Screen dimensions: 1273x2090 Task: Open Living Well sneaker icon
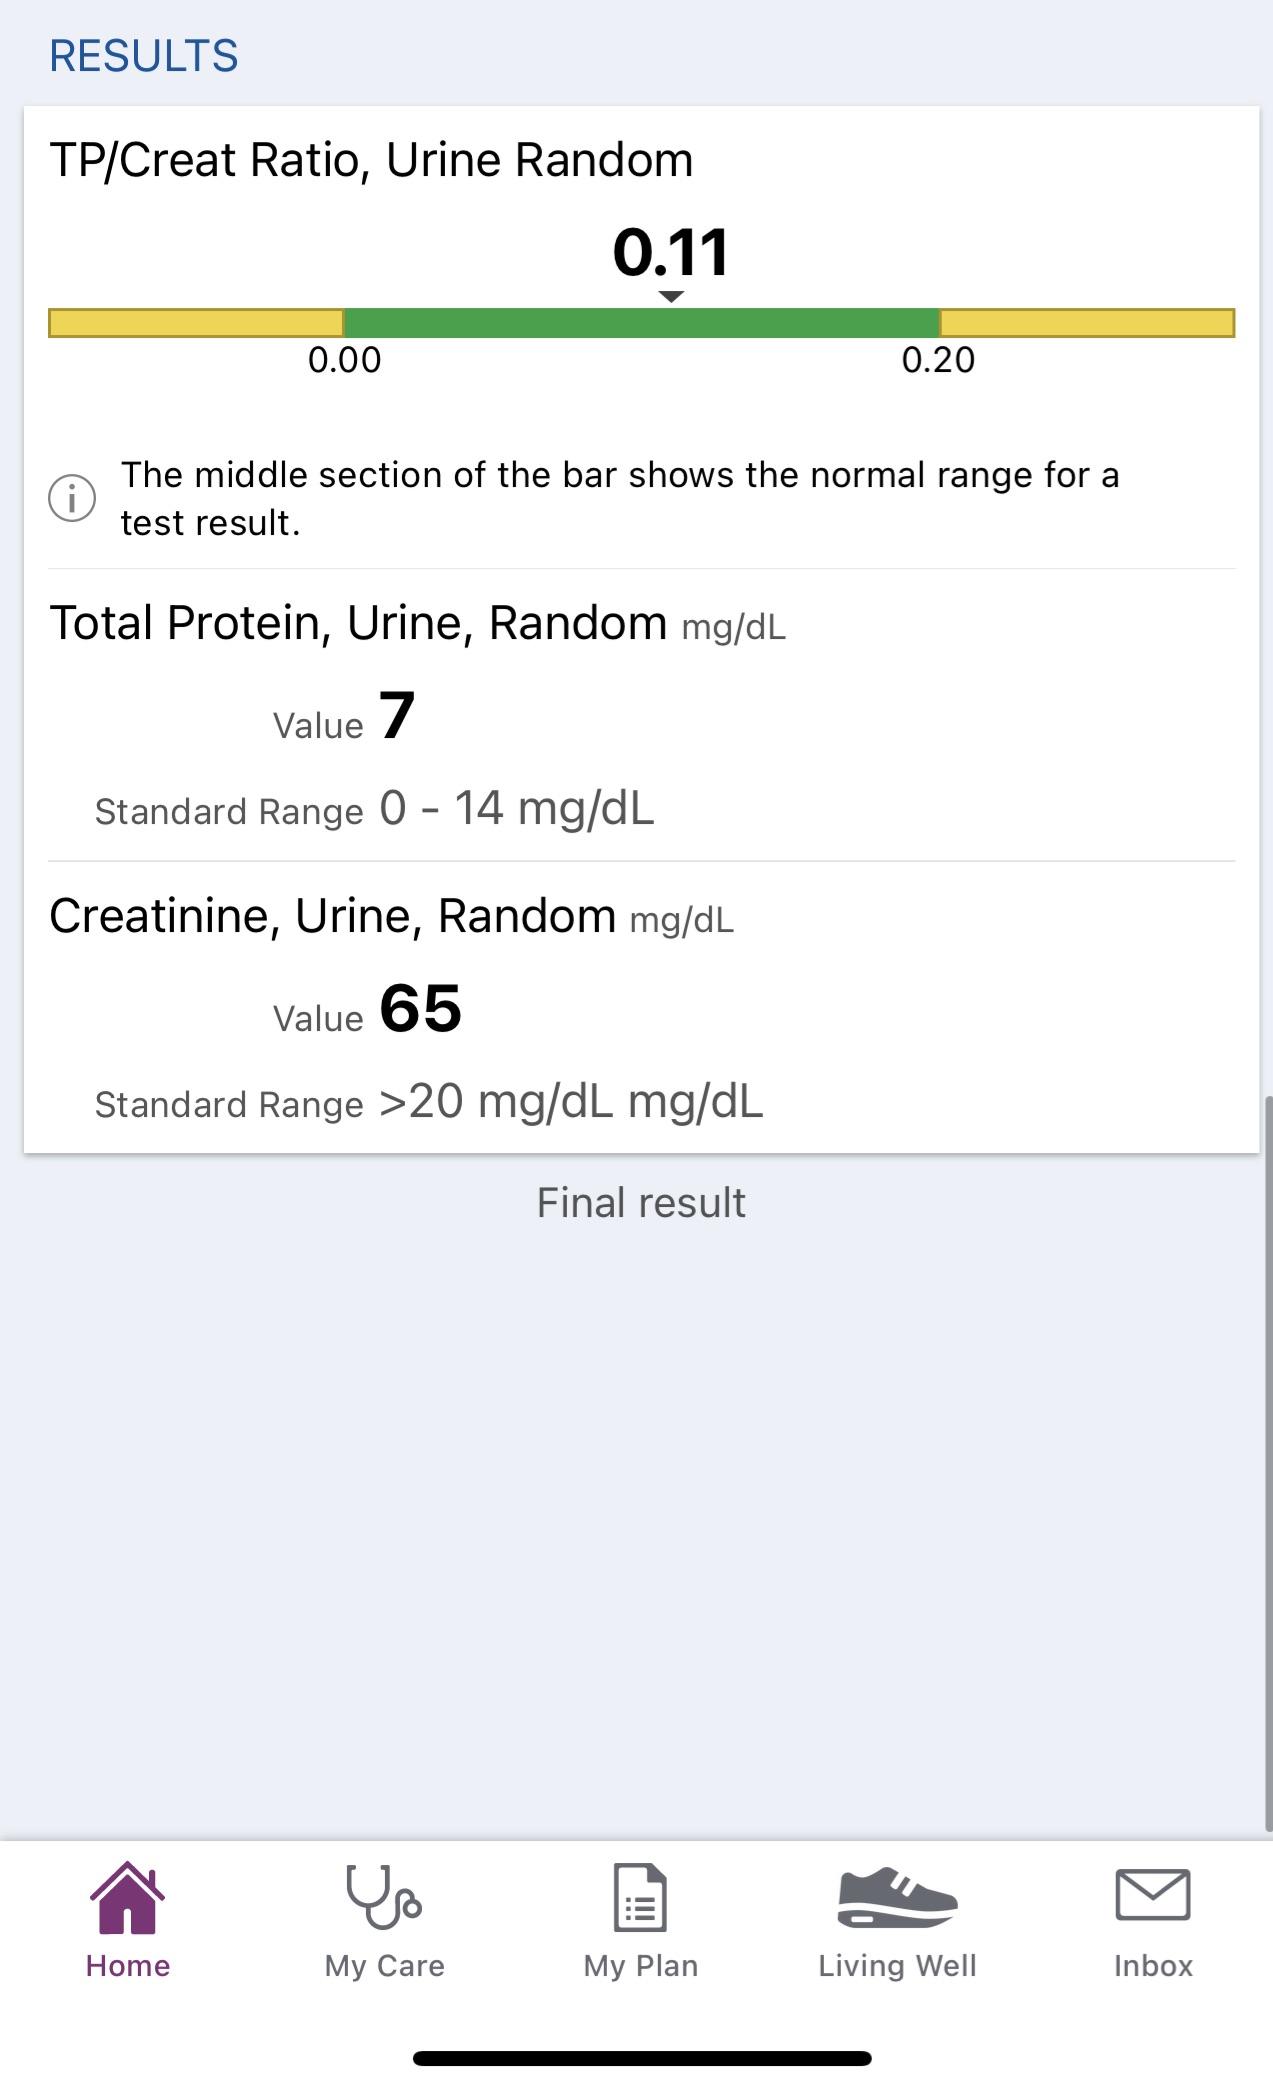pos(897,1897)
